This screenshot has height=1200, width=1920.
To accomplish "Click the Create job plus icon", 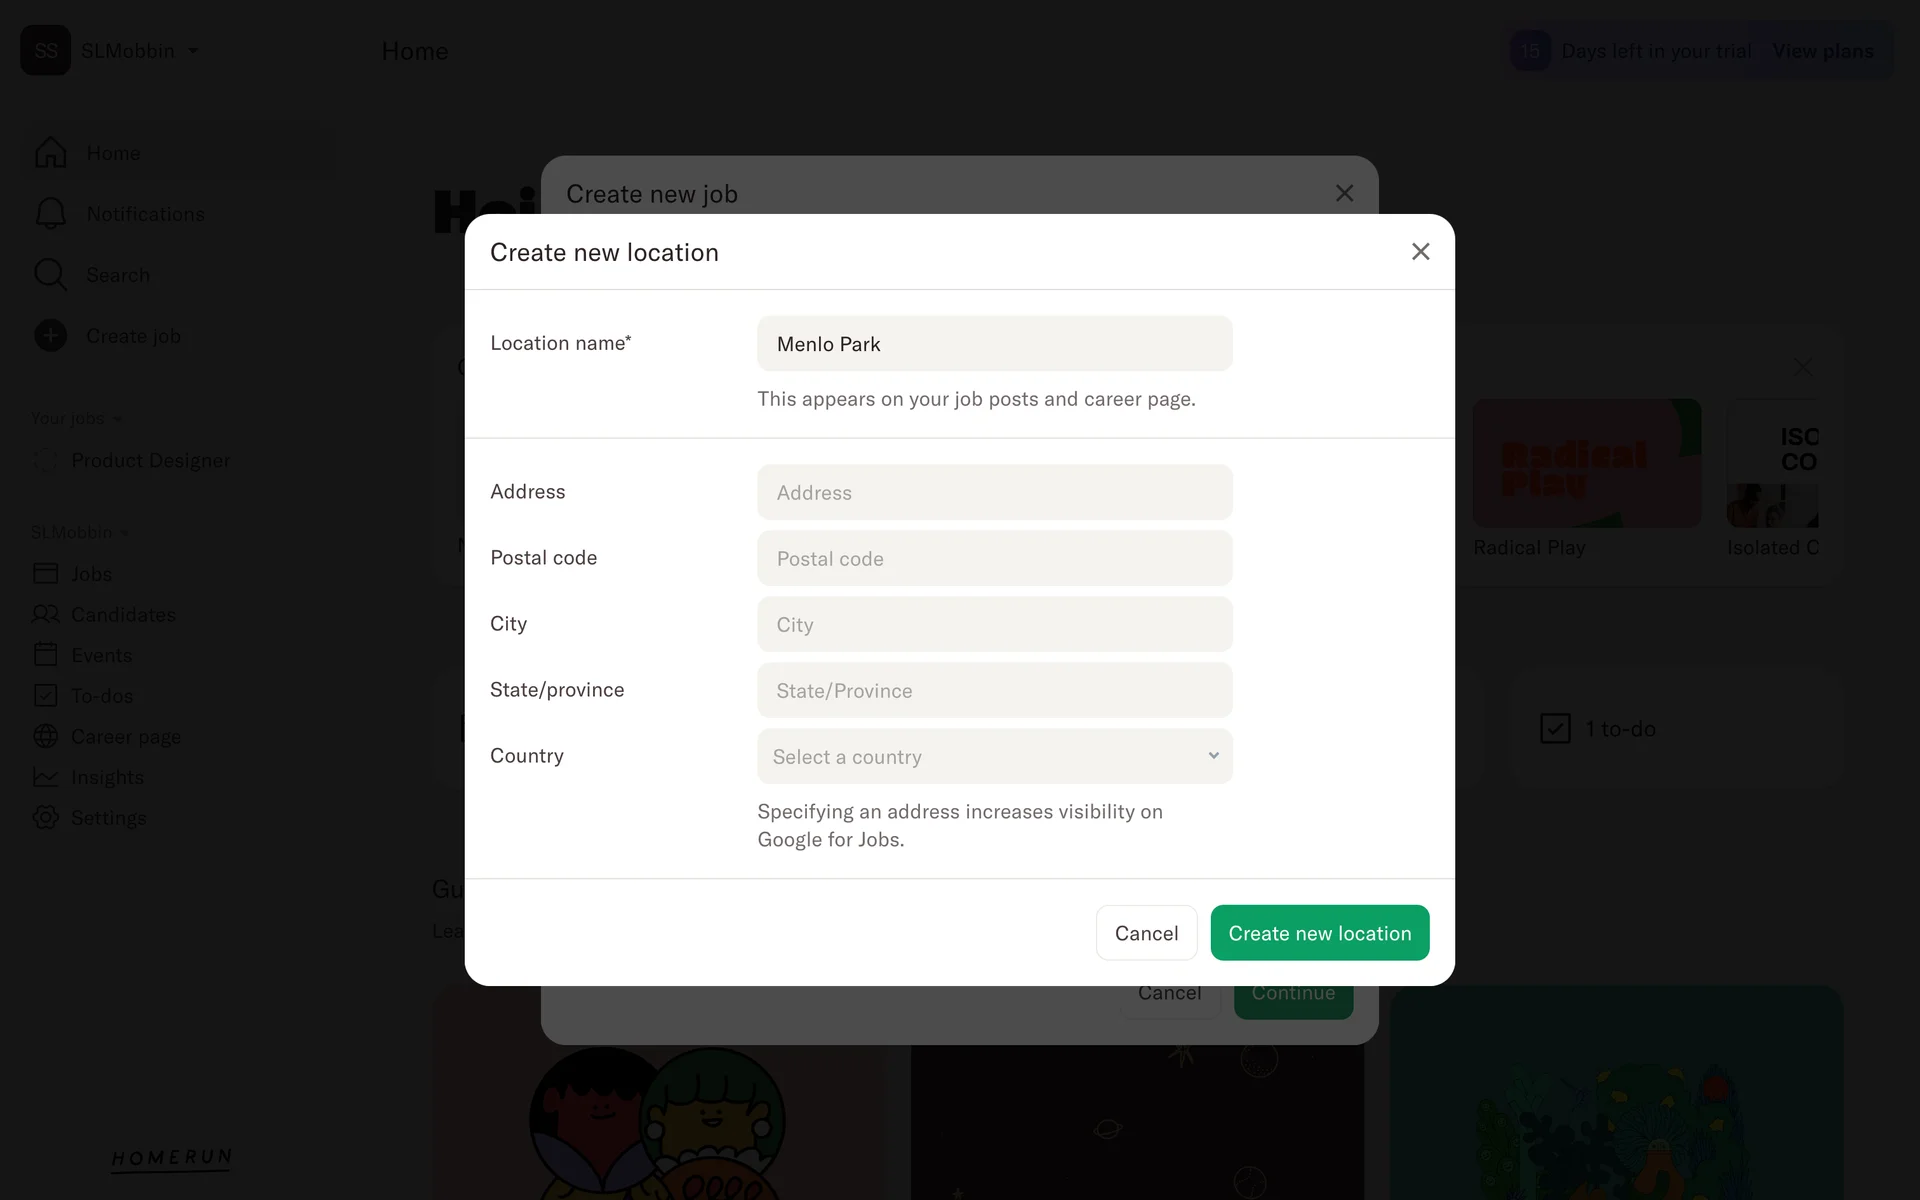I will (50, 336).
